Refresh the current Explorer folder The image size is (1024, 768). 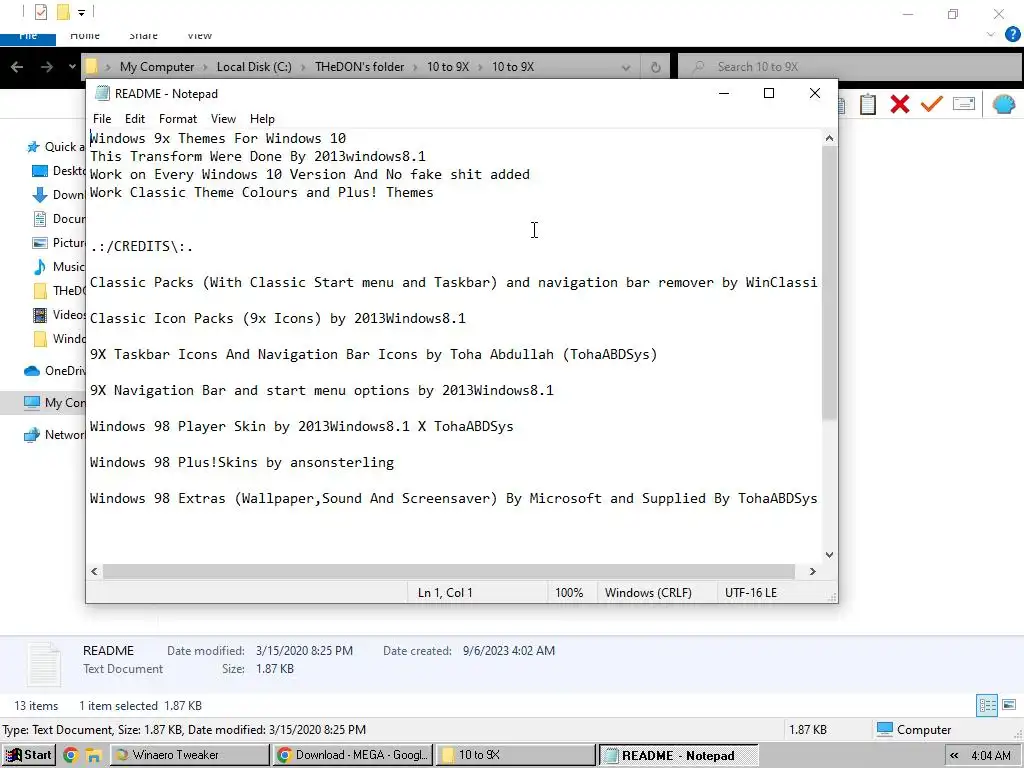click(655, 67)
